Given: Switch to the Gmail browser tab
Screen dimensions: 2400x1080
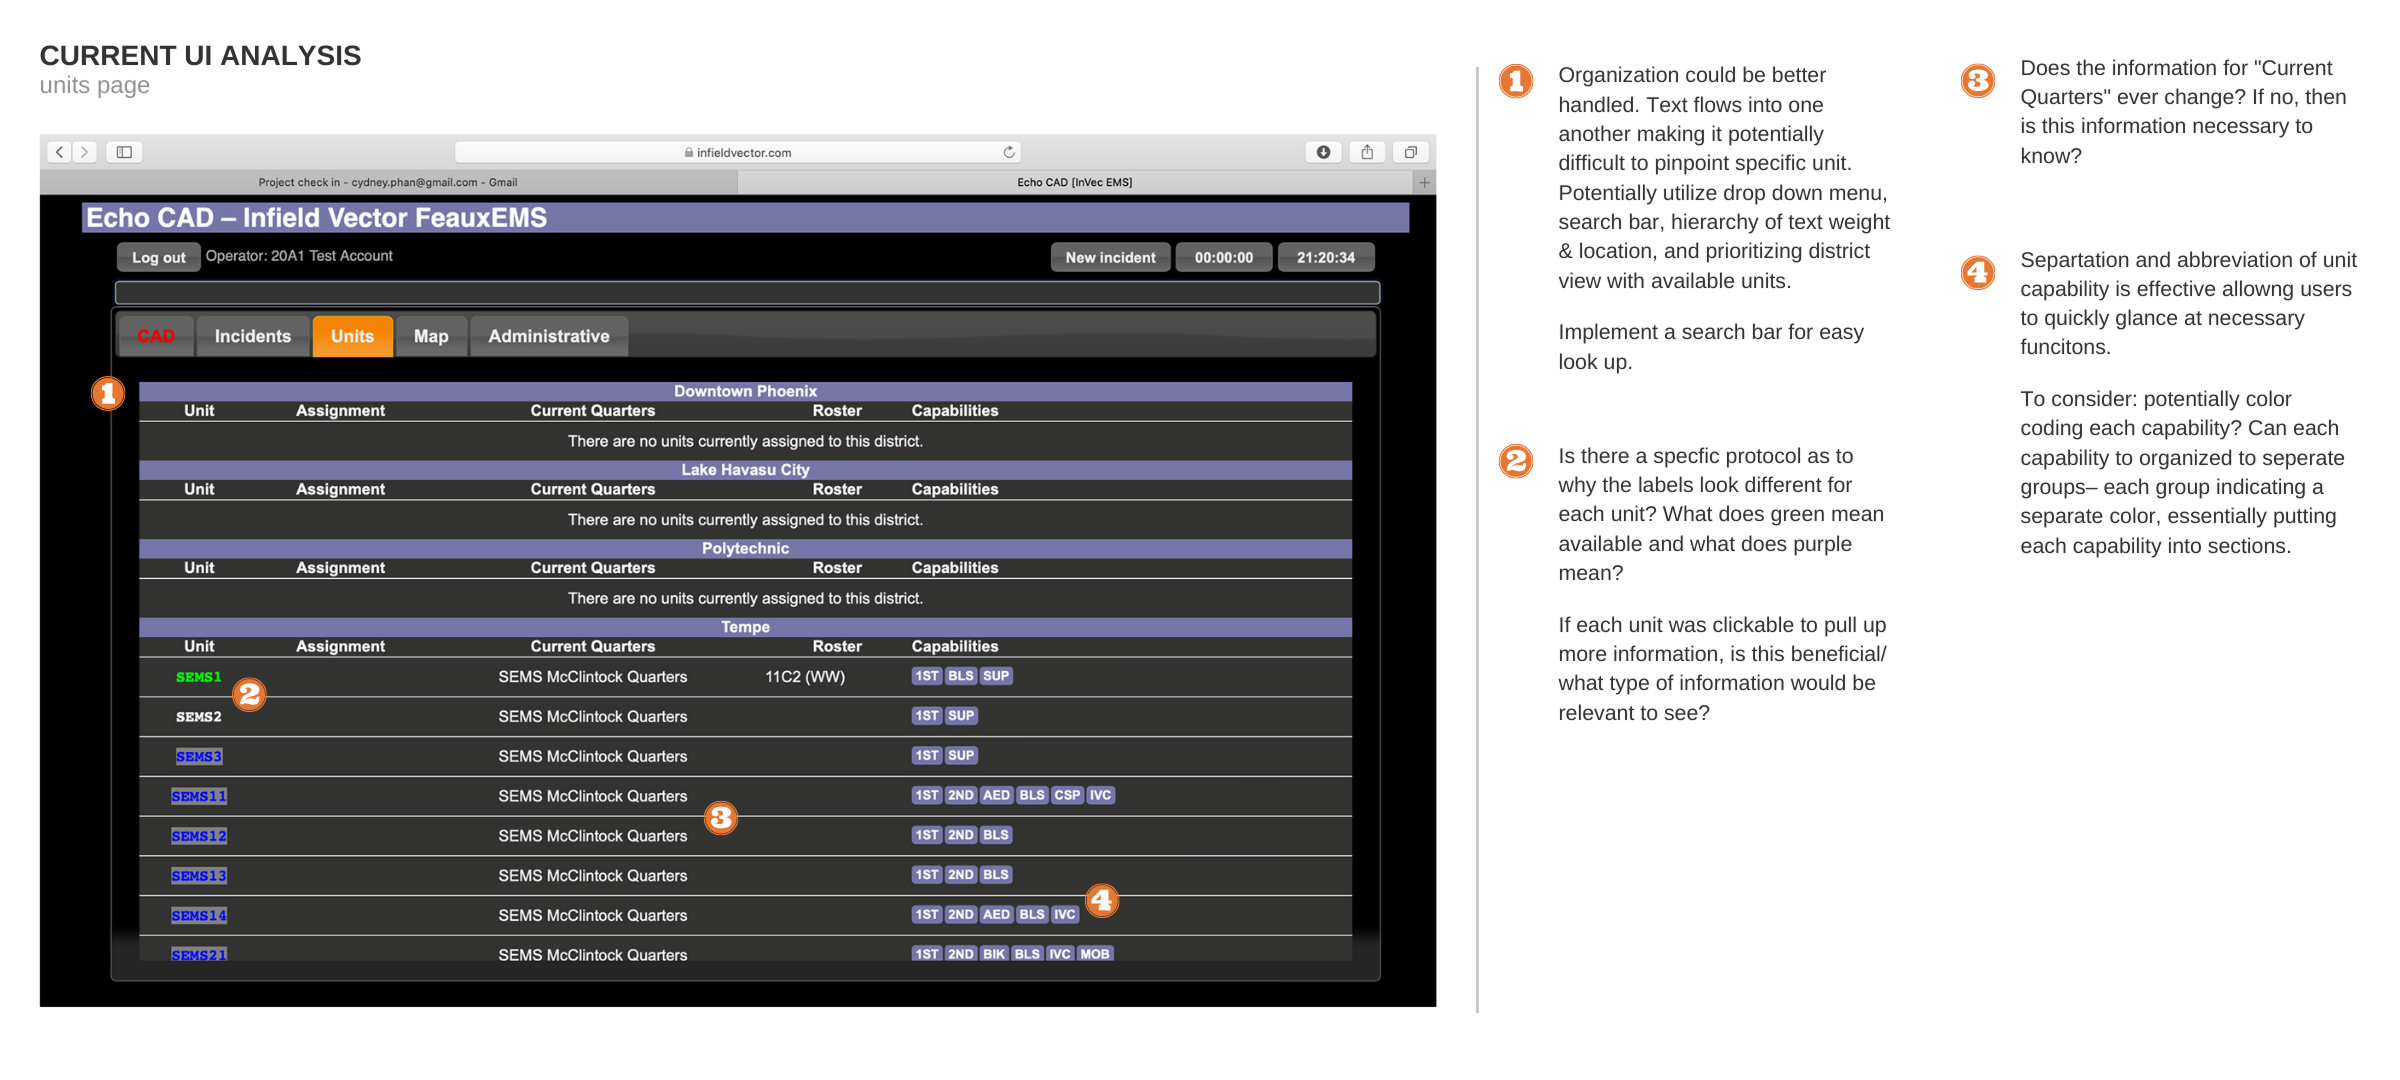Looking at the screenshot, I should pyautogui.click(x=388, y=182).
